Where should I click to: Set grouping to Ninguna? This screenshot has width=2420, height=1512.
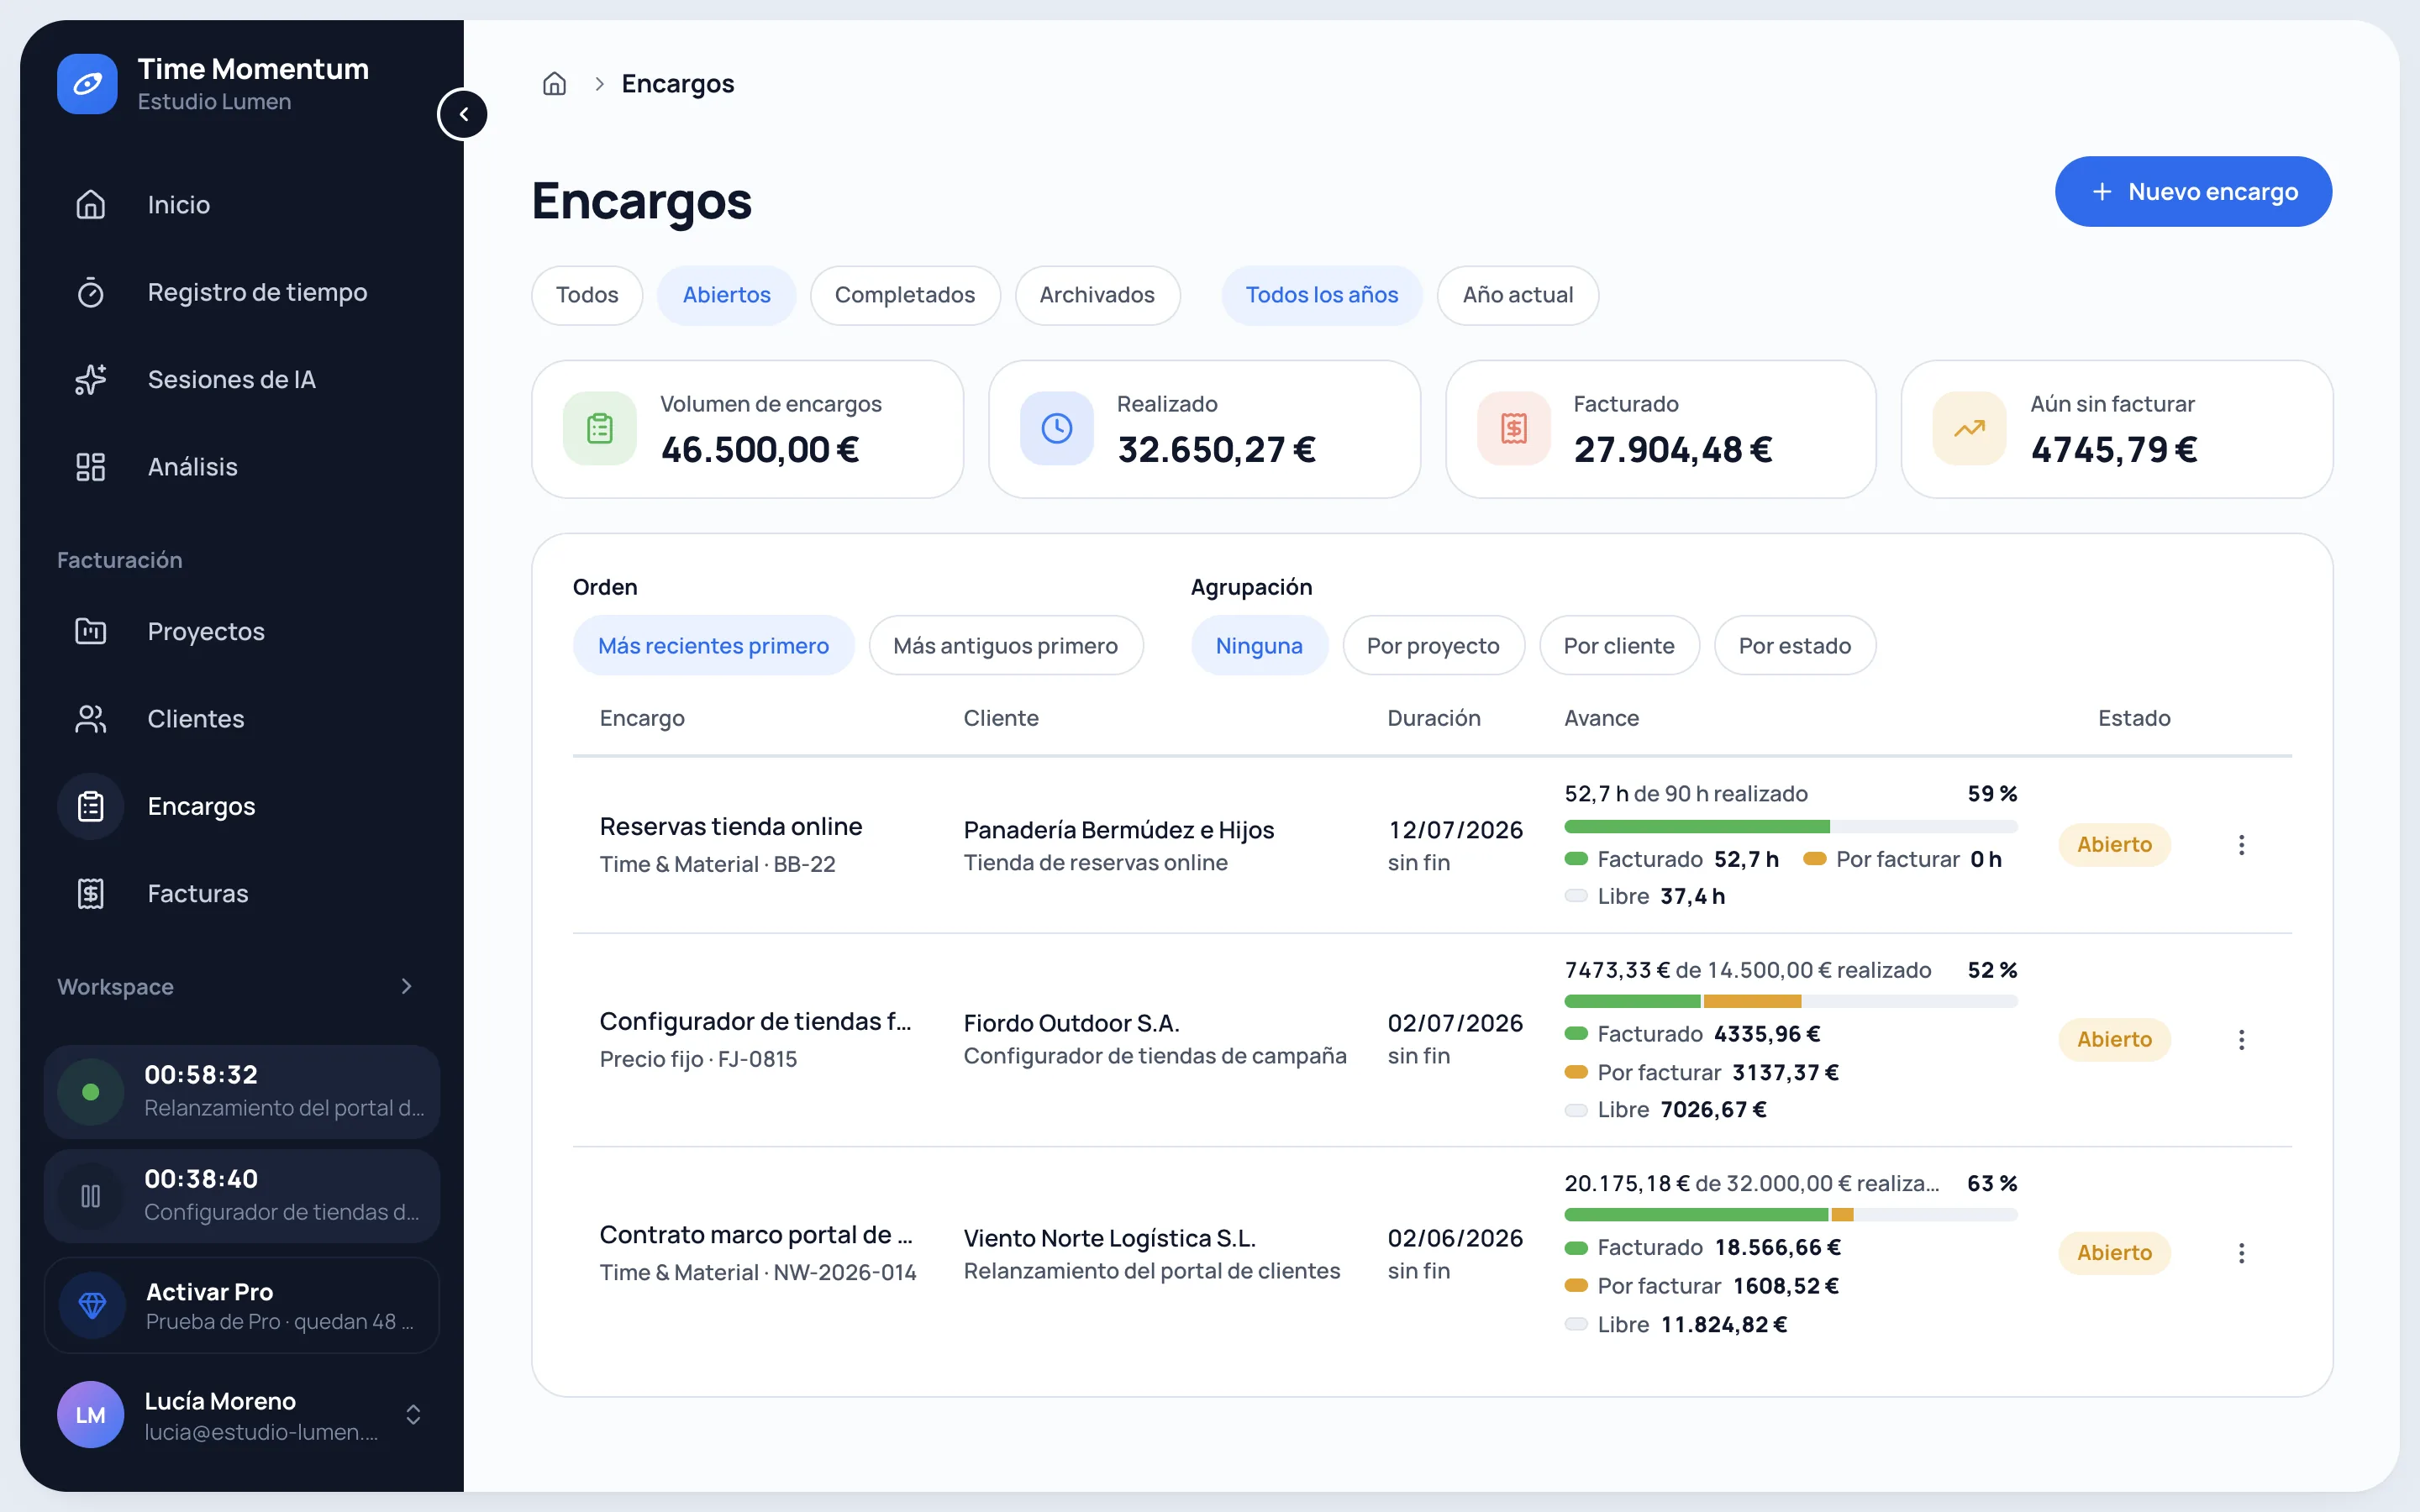[1260, 646]
